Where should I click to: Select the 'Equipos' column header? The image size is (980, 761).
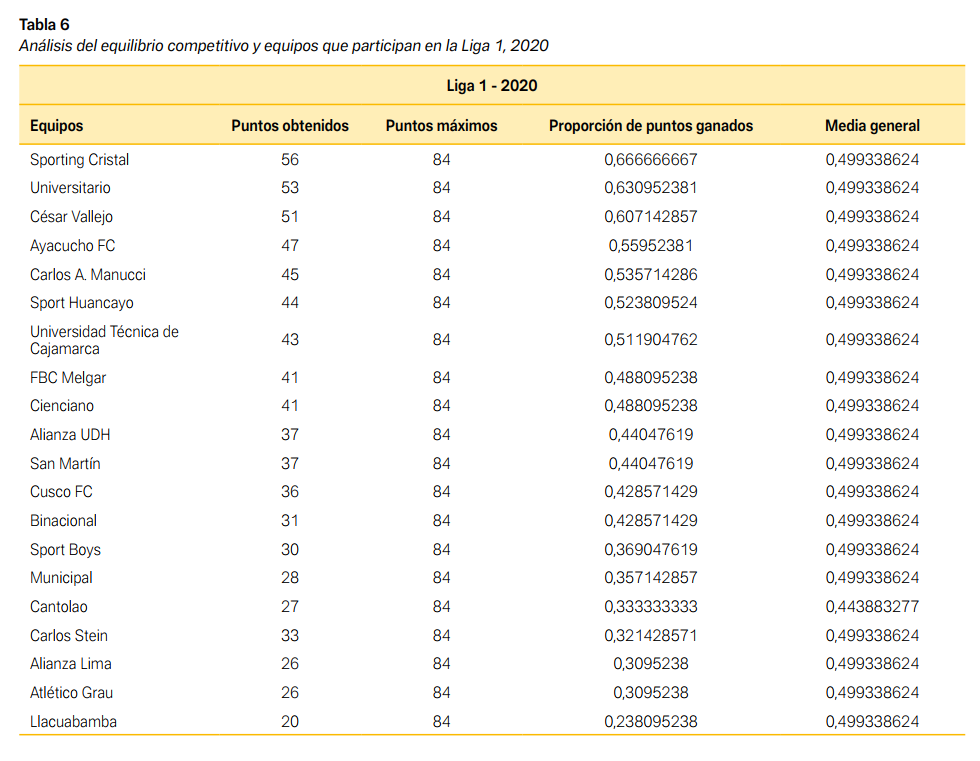point(57,126)
